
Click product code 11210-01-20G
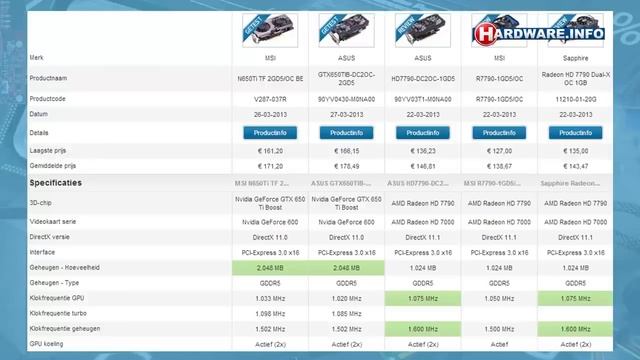pos(576,99)
